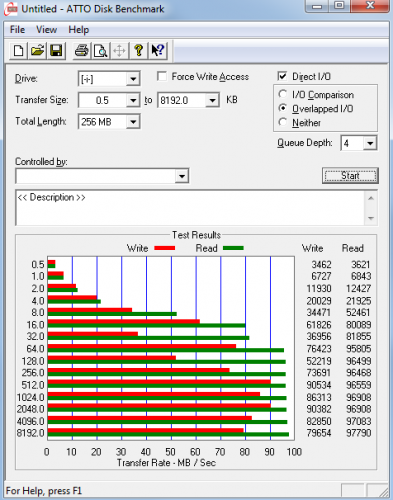
Task: Uncheck the Direct I/O checkbox
Action: [282, 76]
